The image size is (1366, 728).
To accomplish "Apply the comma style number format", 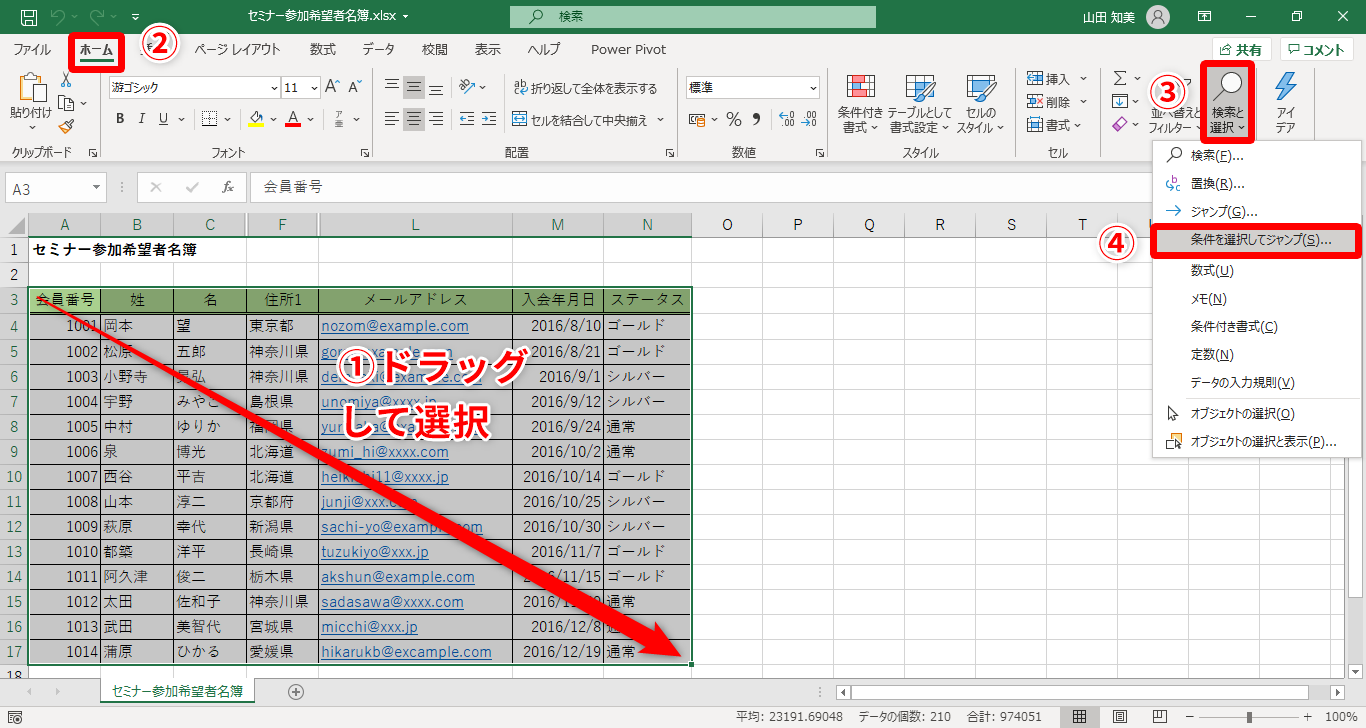I will click(x=757, y=119).
